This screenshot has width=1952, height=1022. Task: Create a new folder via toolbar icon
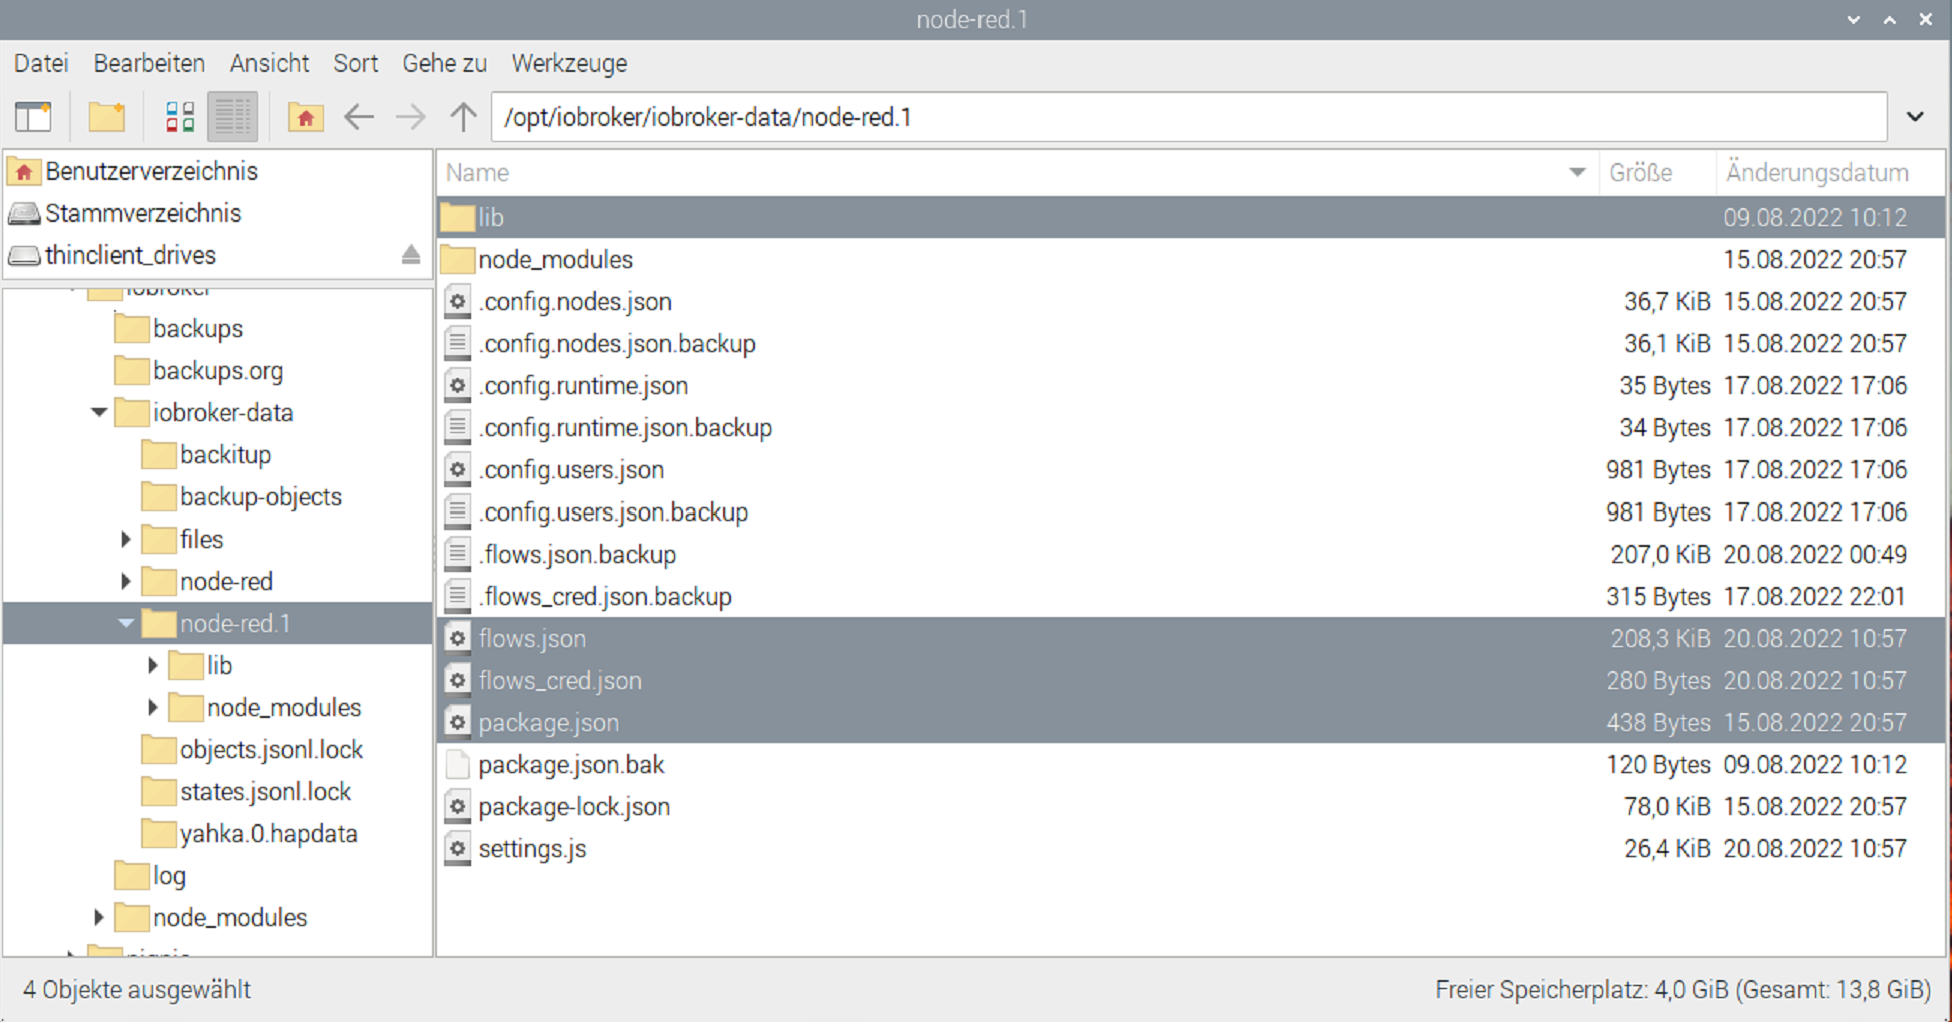[x=106, y=117]
